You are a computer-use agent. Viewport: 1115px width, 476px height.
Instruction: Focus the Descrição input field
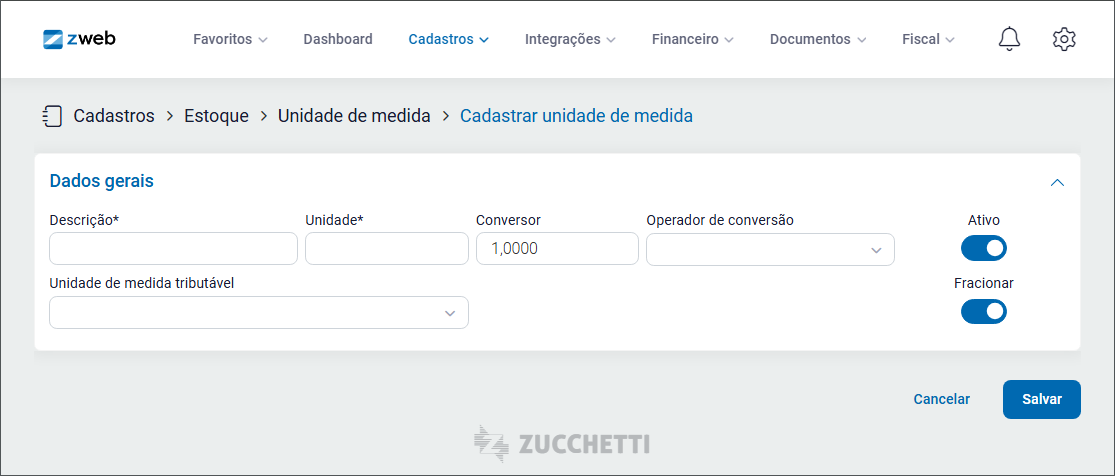coord(174,249)
